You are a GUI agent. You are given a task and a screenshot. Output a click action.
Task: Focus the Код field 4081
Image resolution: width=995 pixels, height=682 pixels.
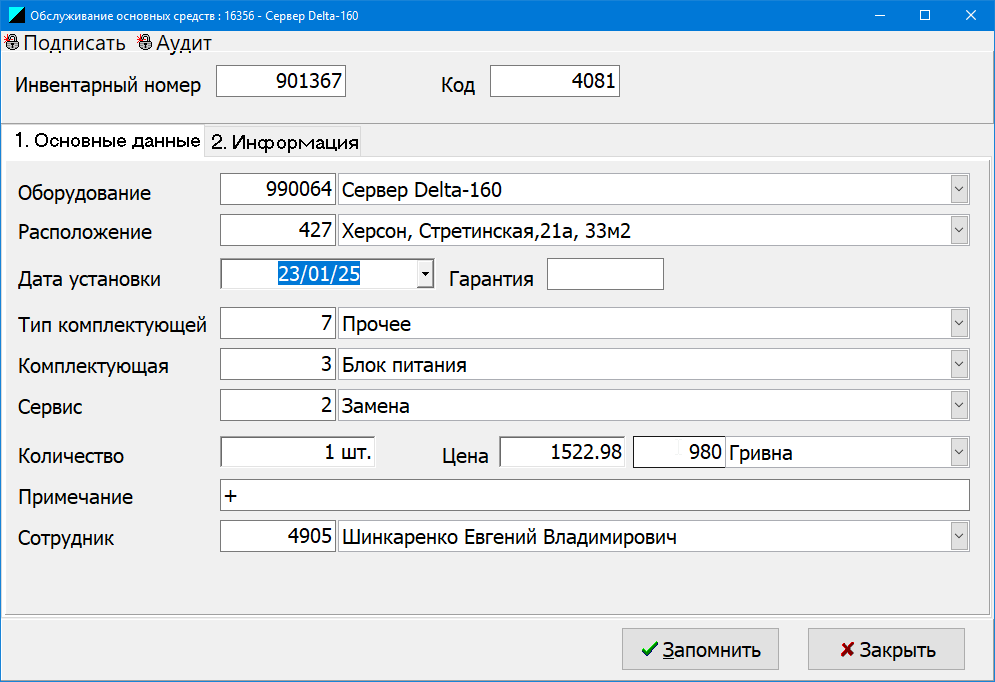point(555,81)
